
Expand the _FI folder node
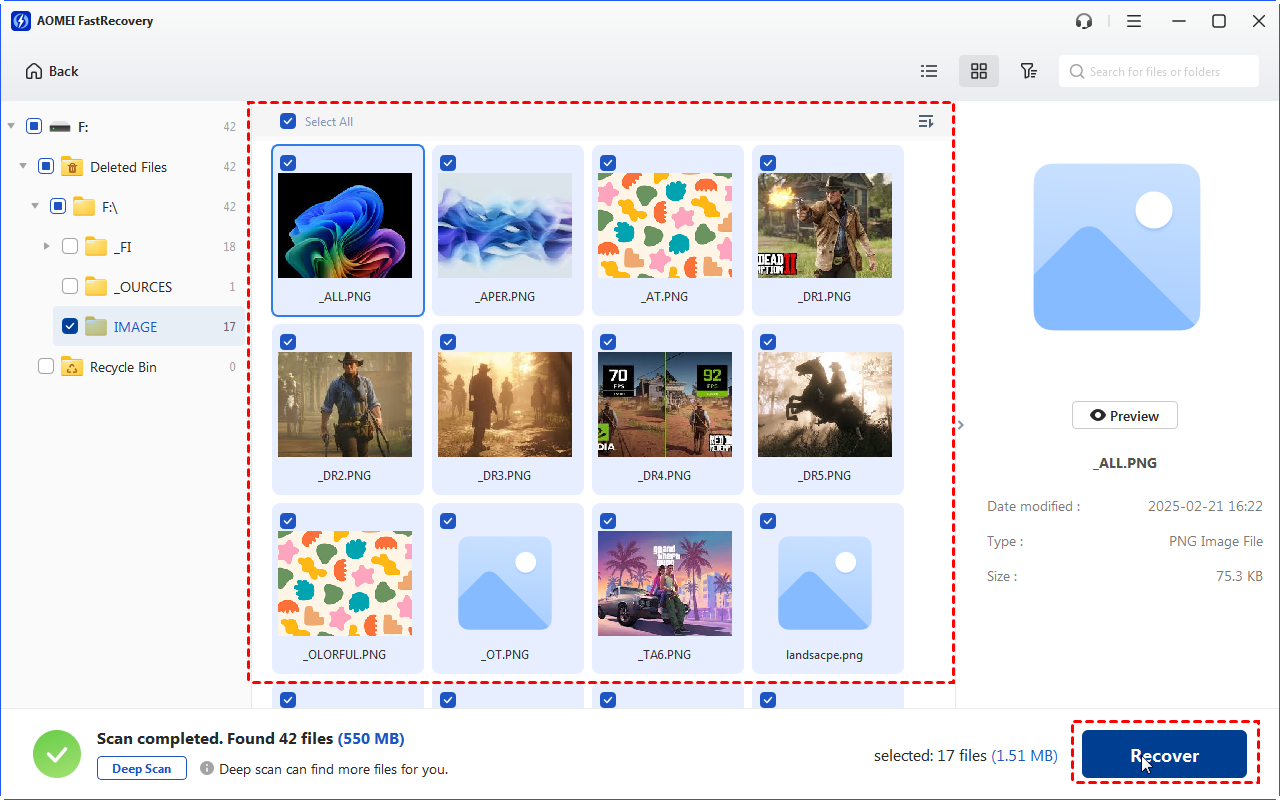coord(46,247)
